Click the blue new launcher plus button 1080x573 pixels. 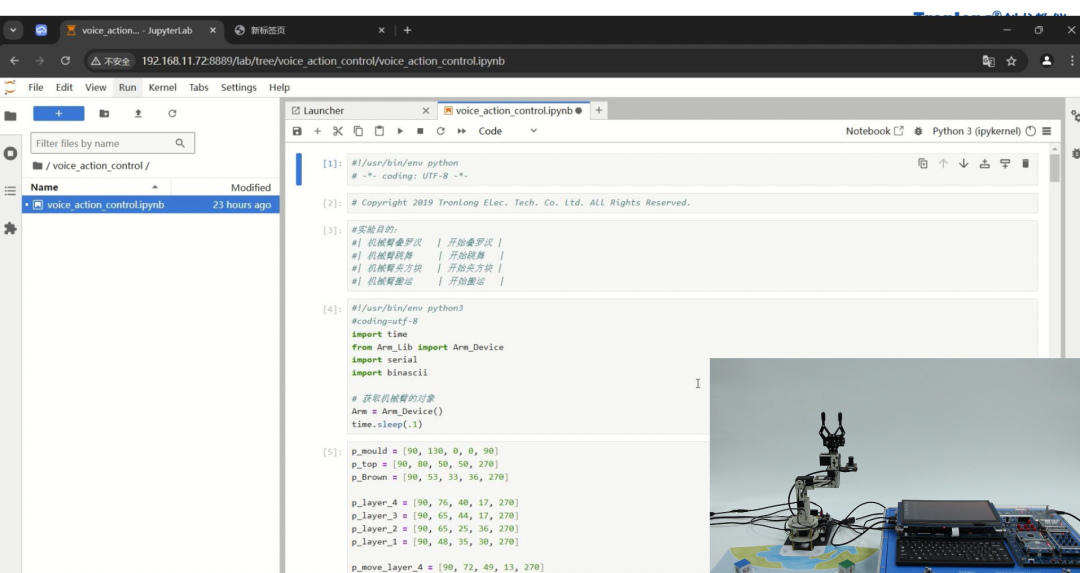point(58,114)
